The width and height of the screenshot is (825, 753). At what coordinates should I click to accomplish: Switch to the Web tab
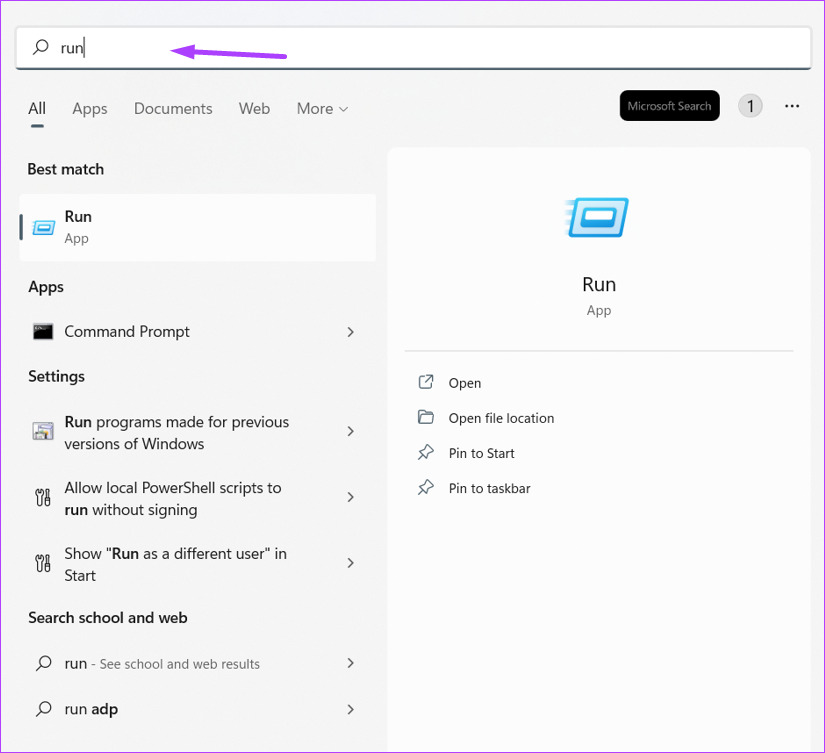(254, 108)
